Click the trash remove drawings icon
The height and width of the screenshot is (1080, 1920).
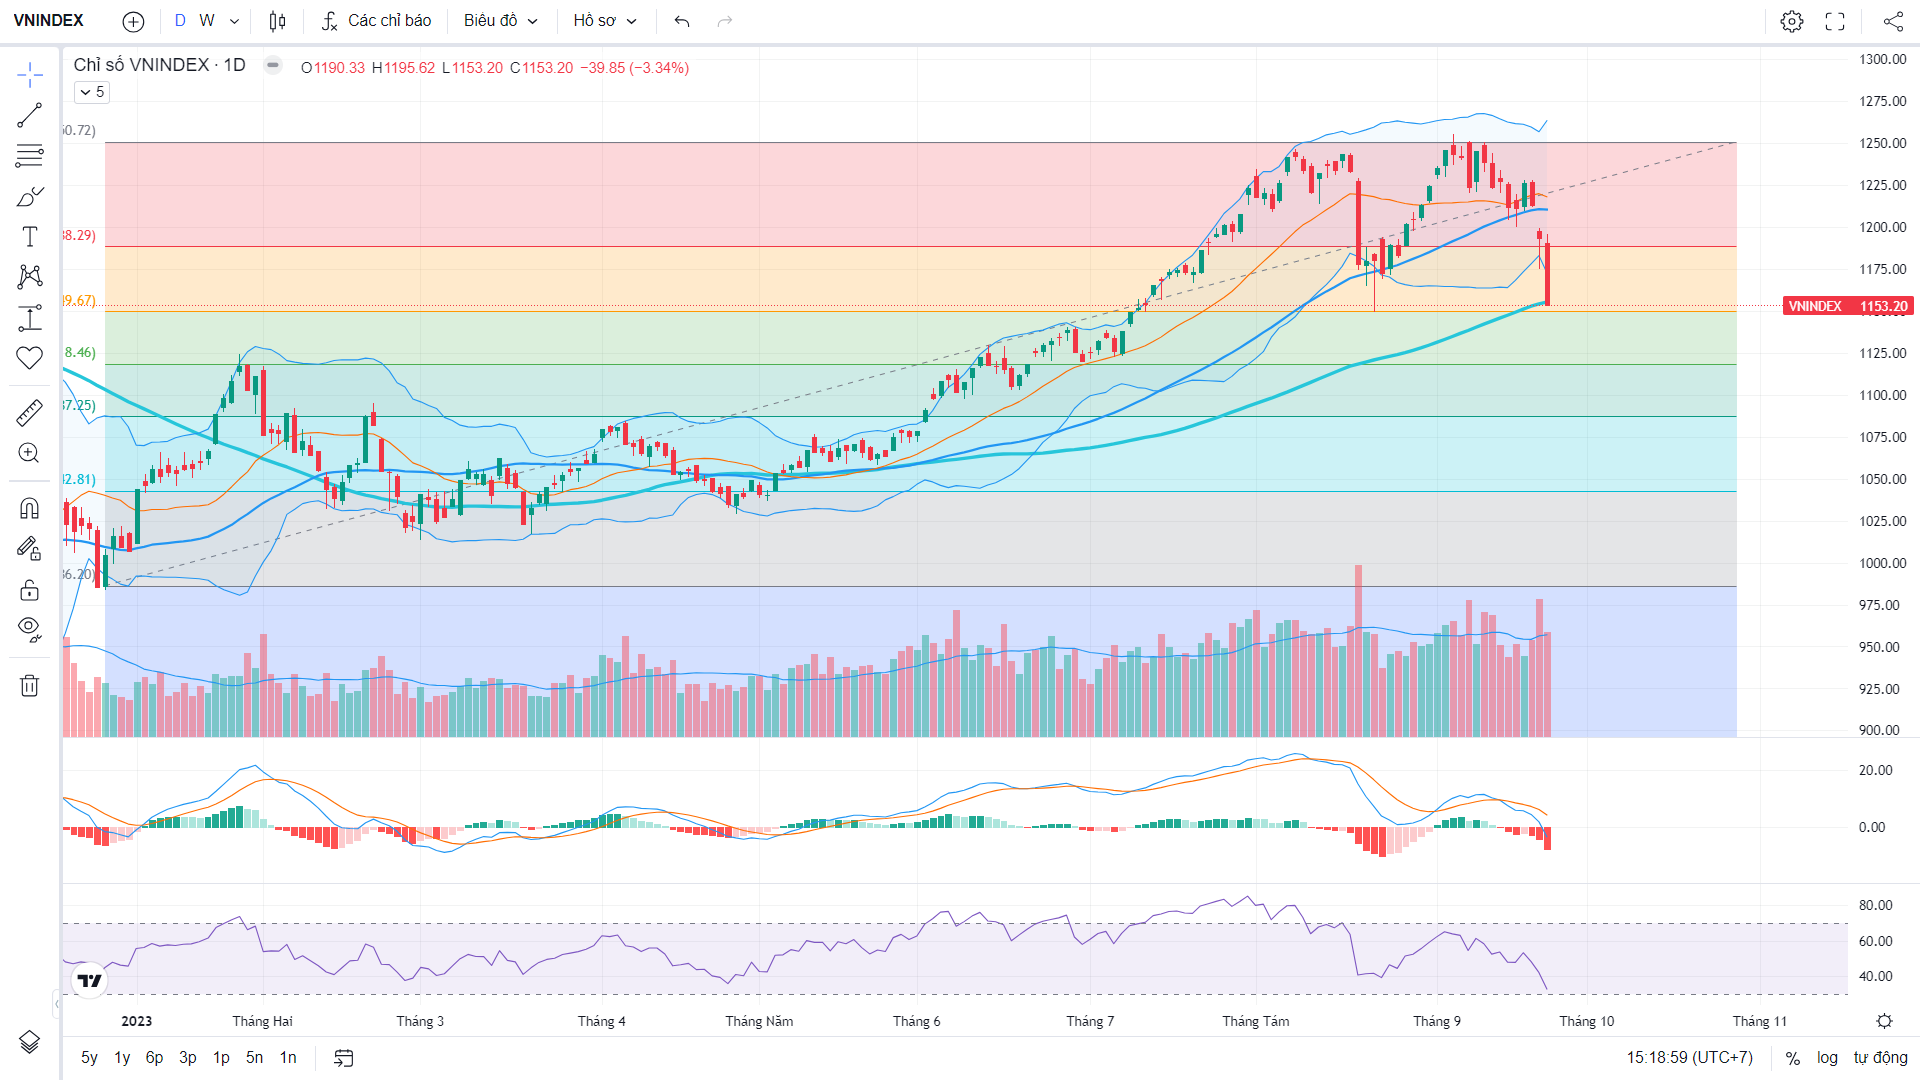pyautogui.click(x=30, y=685)
